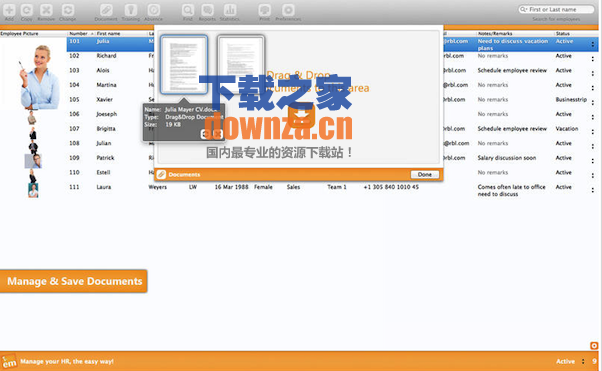Click the 'Salary discussion soon' note
Viewport: 602px width, 371px height.
tap(506, 158)
